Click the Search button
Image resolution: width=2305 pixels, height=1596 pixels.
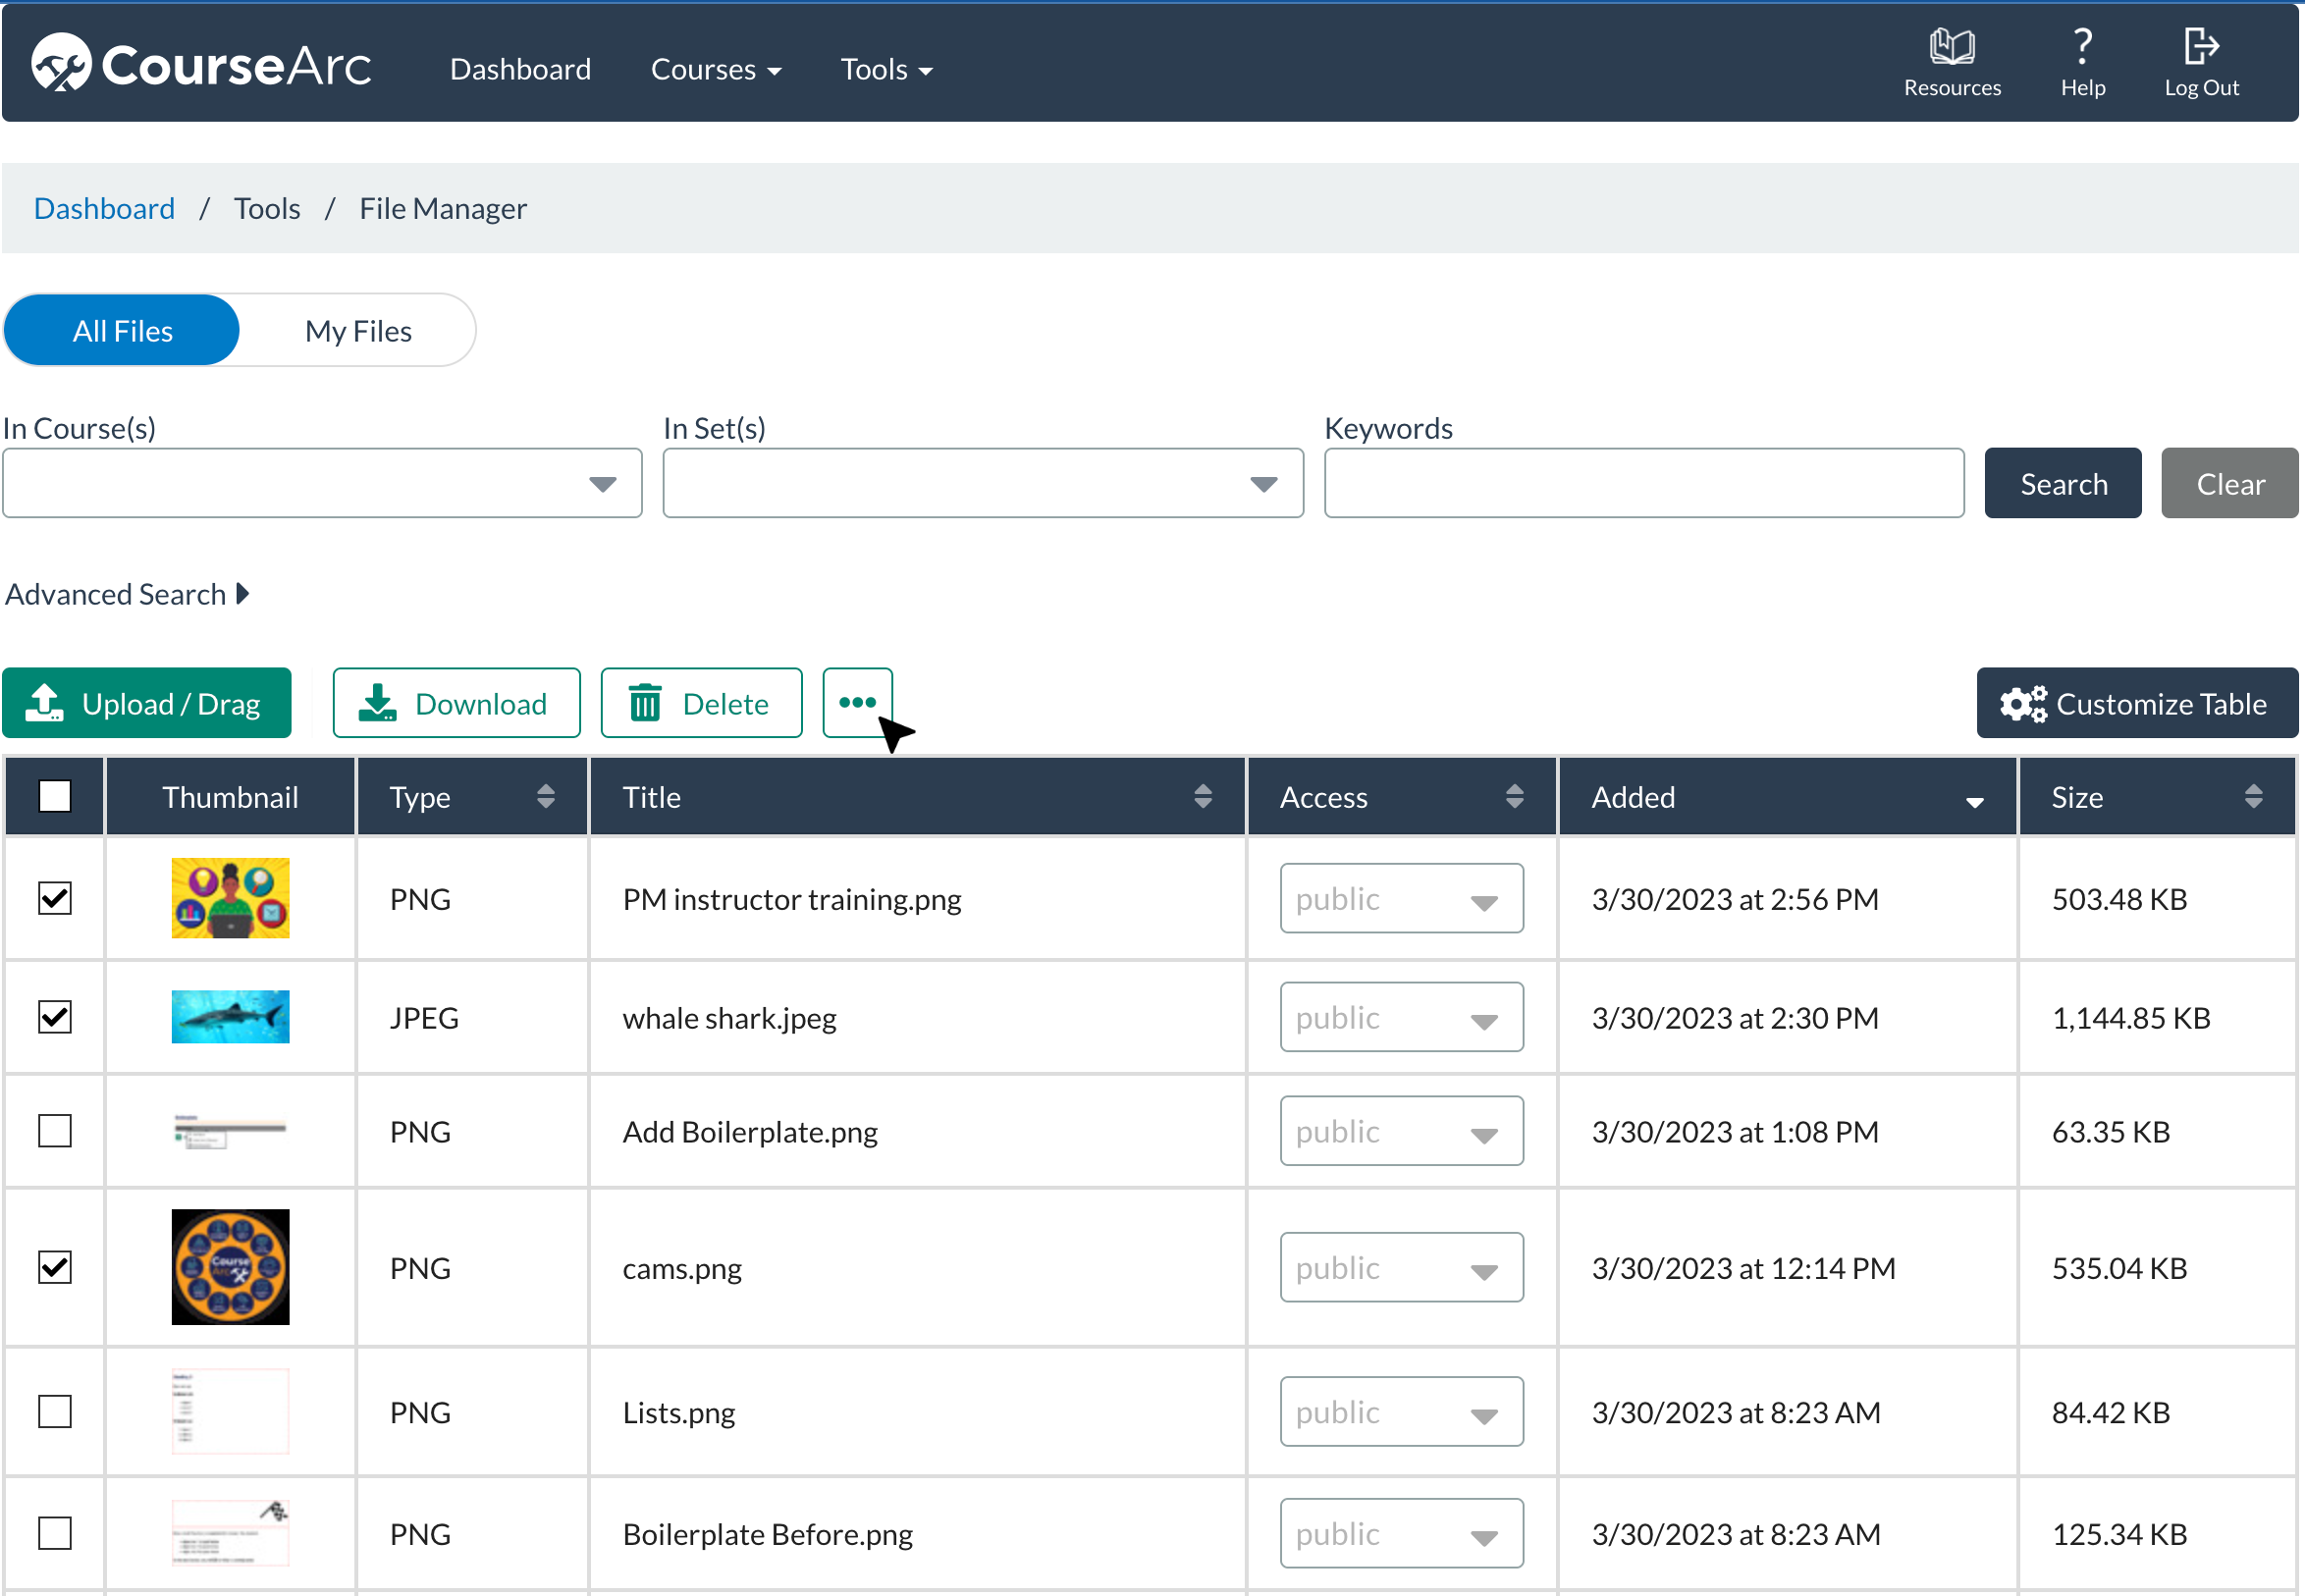pos(2062,484)
